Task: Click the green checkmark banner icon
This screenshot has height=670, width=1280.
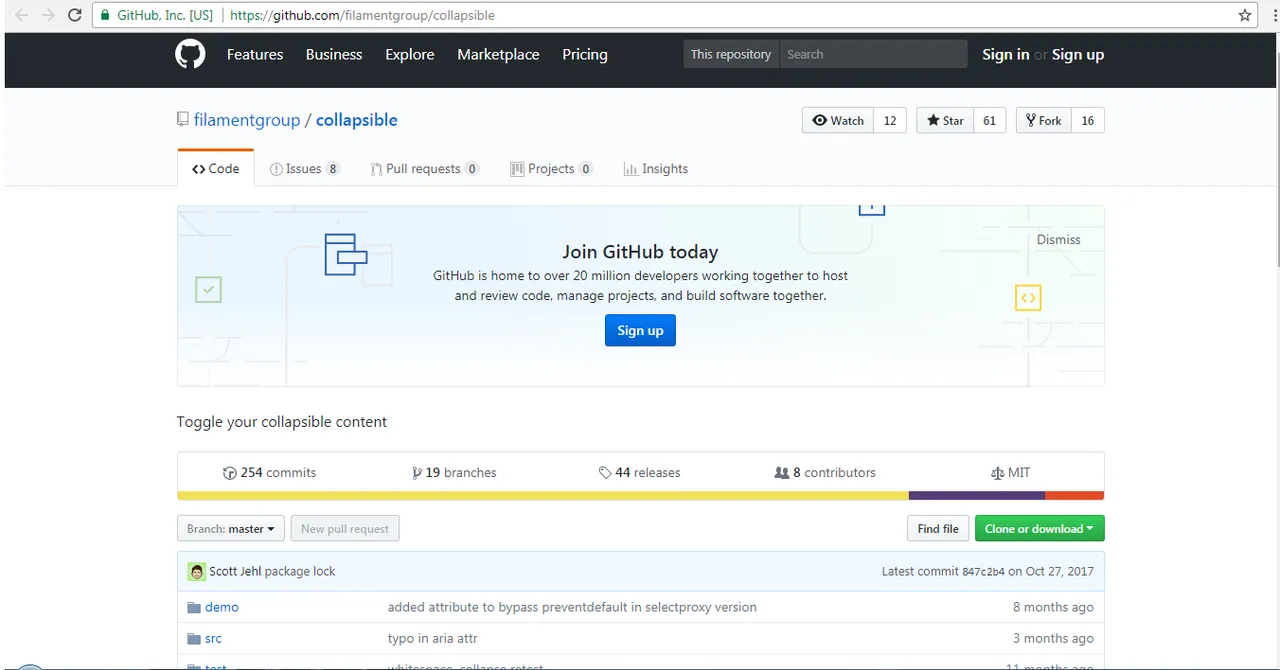Action: (x=208, y=290)
